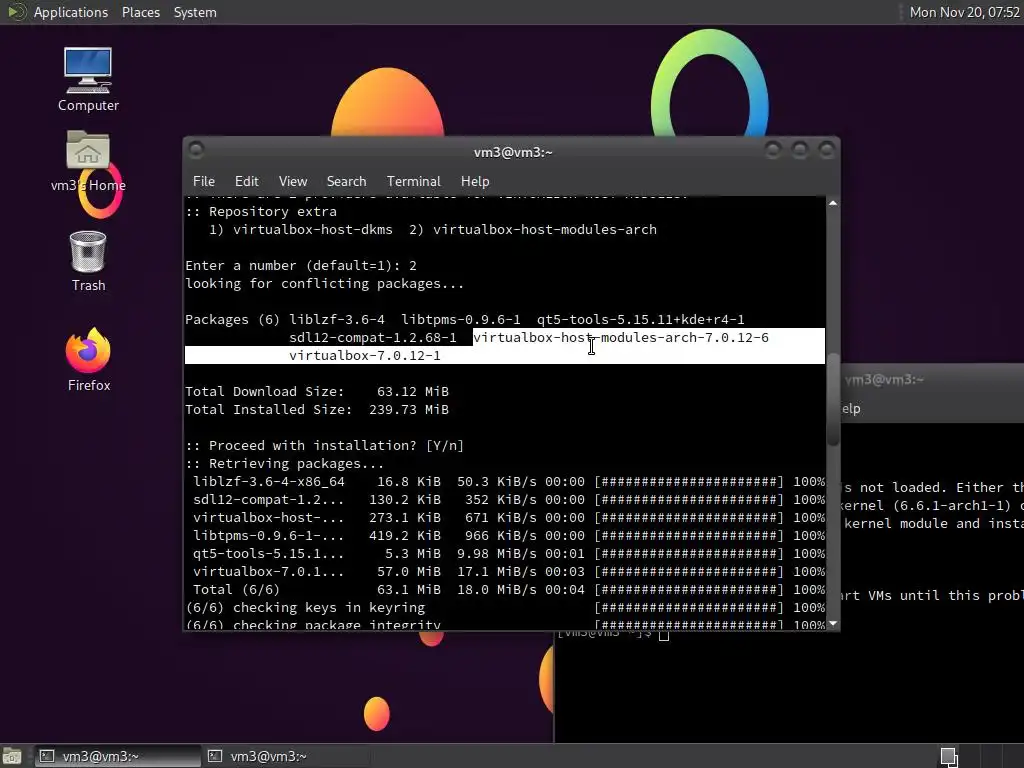This screenshot has width=1024, height=768.
Task: Click the terminal vertical scrollbar thumb
Action: click(833, 401)
